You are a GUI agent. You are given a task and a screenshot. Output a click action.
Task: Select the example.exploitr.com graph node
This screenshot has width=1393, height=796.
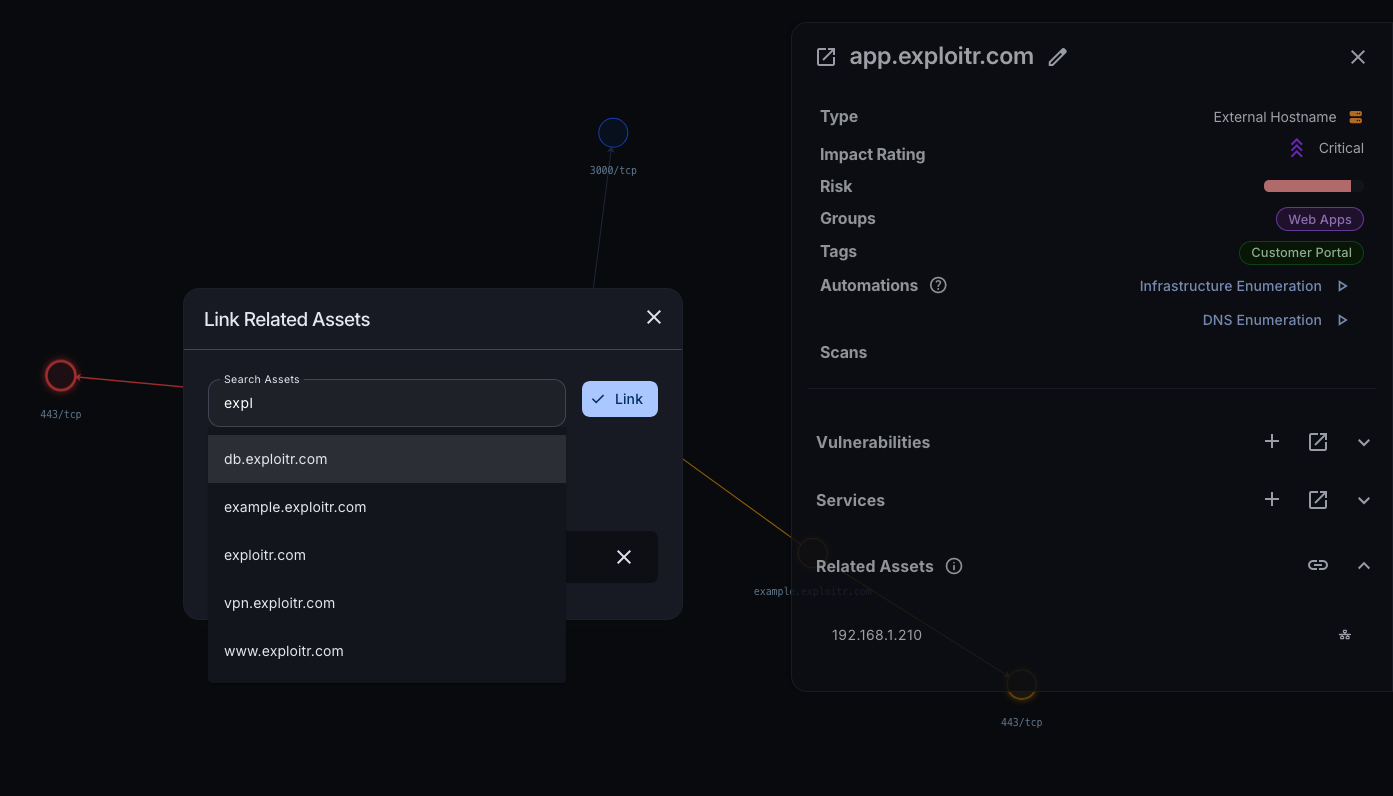(x=812, y=552)
